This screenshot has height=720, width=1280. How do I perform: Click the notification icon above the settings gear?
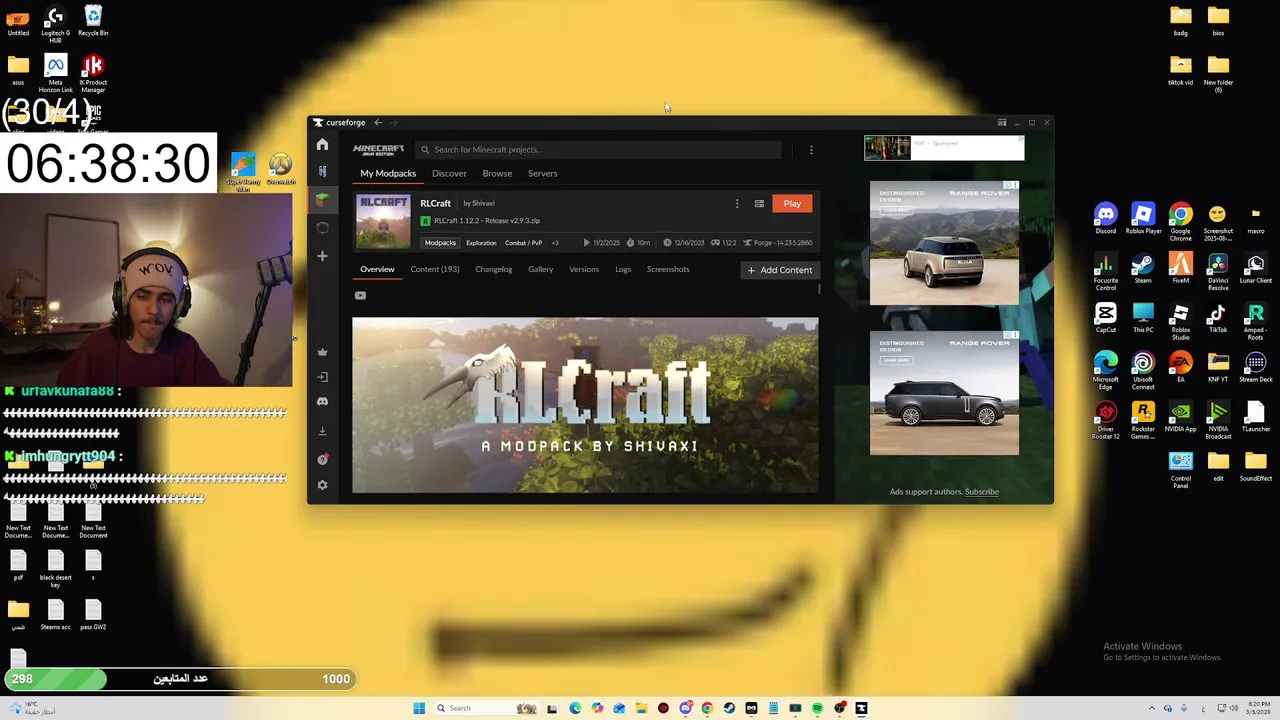(322, 459)
